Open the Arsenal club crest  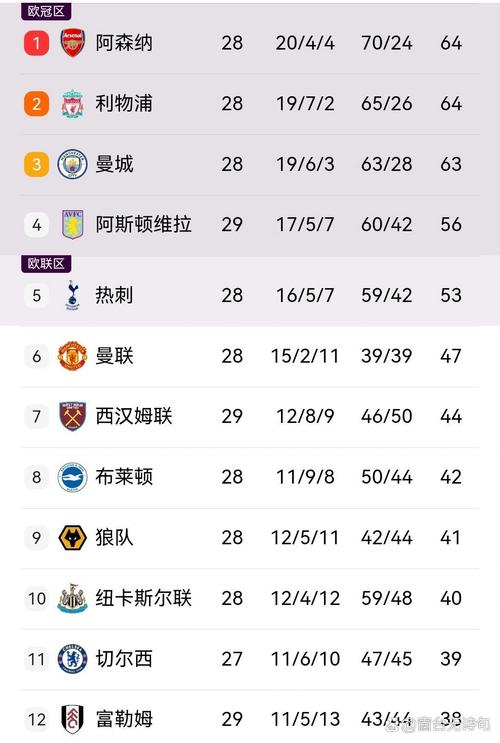point(73,43)
